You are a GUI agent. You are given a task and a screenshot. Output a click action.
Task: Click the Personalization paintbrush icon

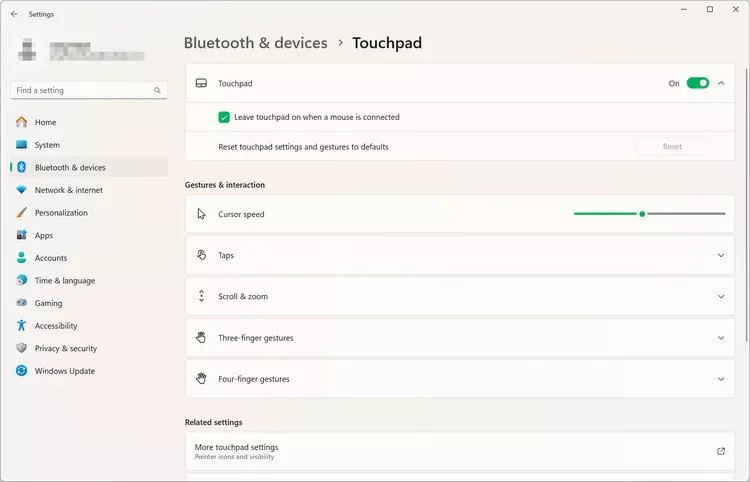coord(21,213)
